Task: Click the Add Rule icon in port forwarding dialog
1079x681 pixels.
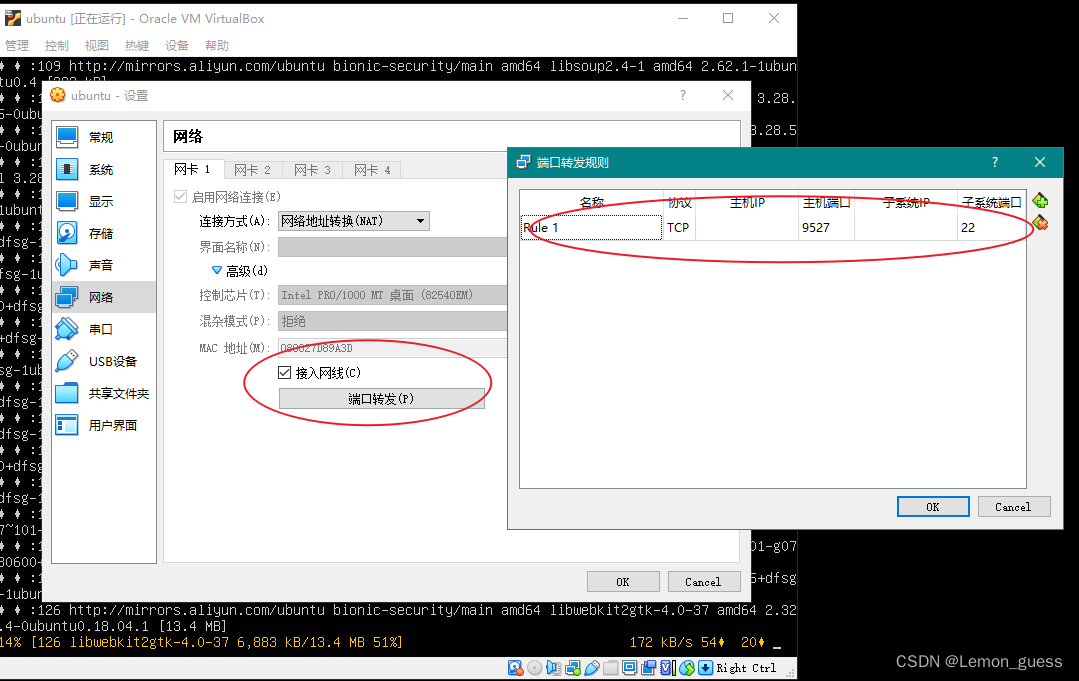Action: (1040, 200)
